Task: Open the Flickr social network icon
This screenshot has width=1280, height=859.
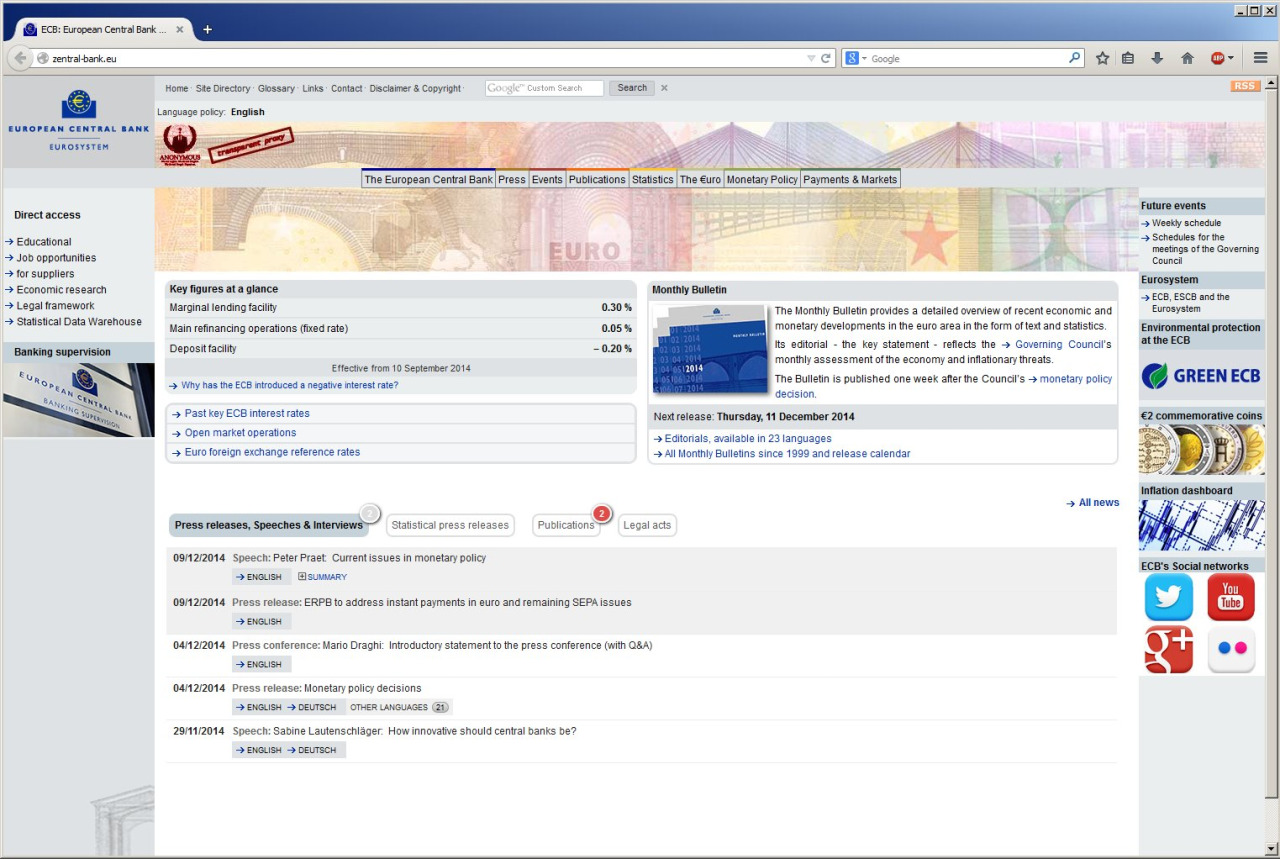Action: coord(1230,650)
